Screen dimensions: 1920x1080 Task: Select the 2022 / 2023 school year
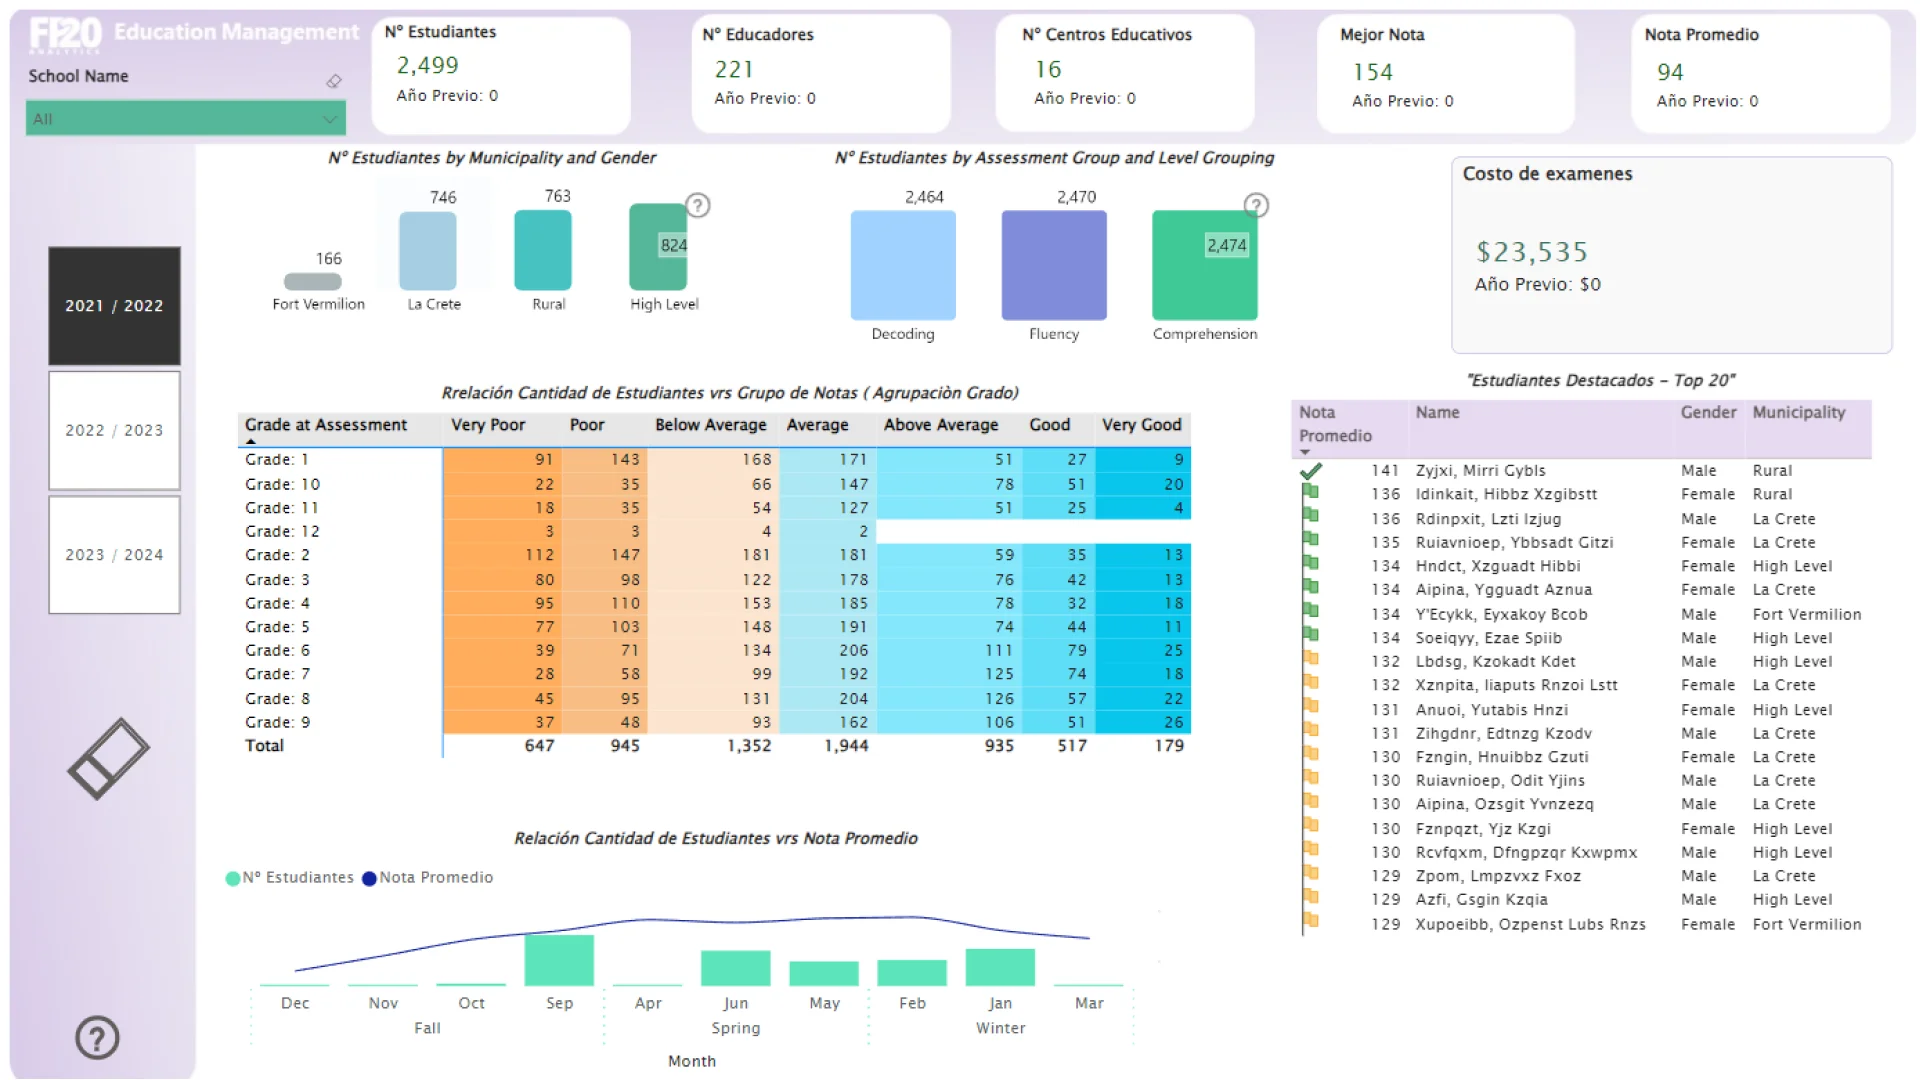[114, 430]
